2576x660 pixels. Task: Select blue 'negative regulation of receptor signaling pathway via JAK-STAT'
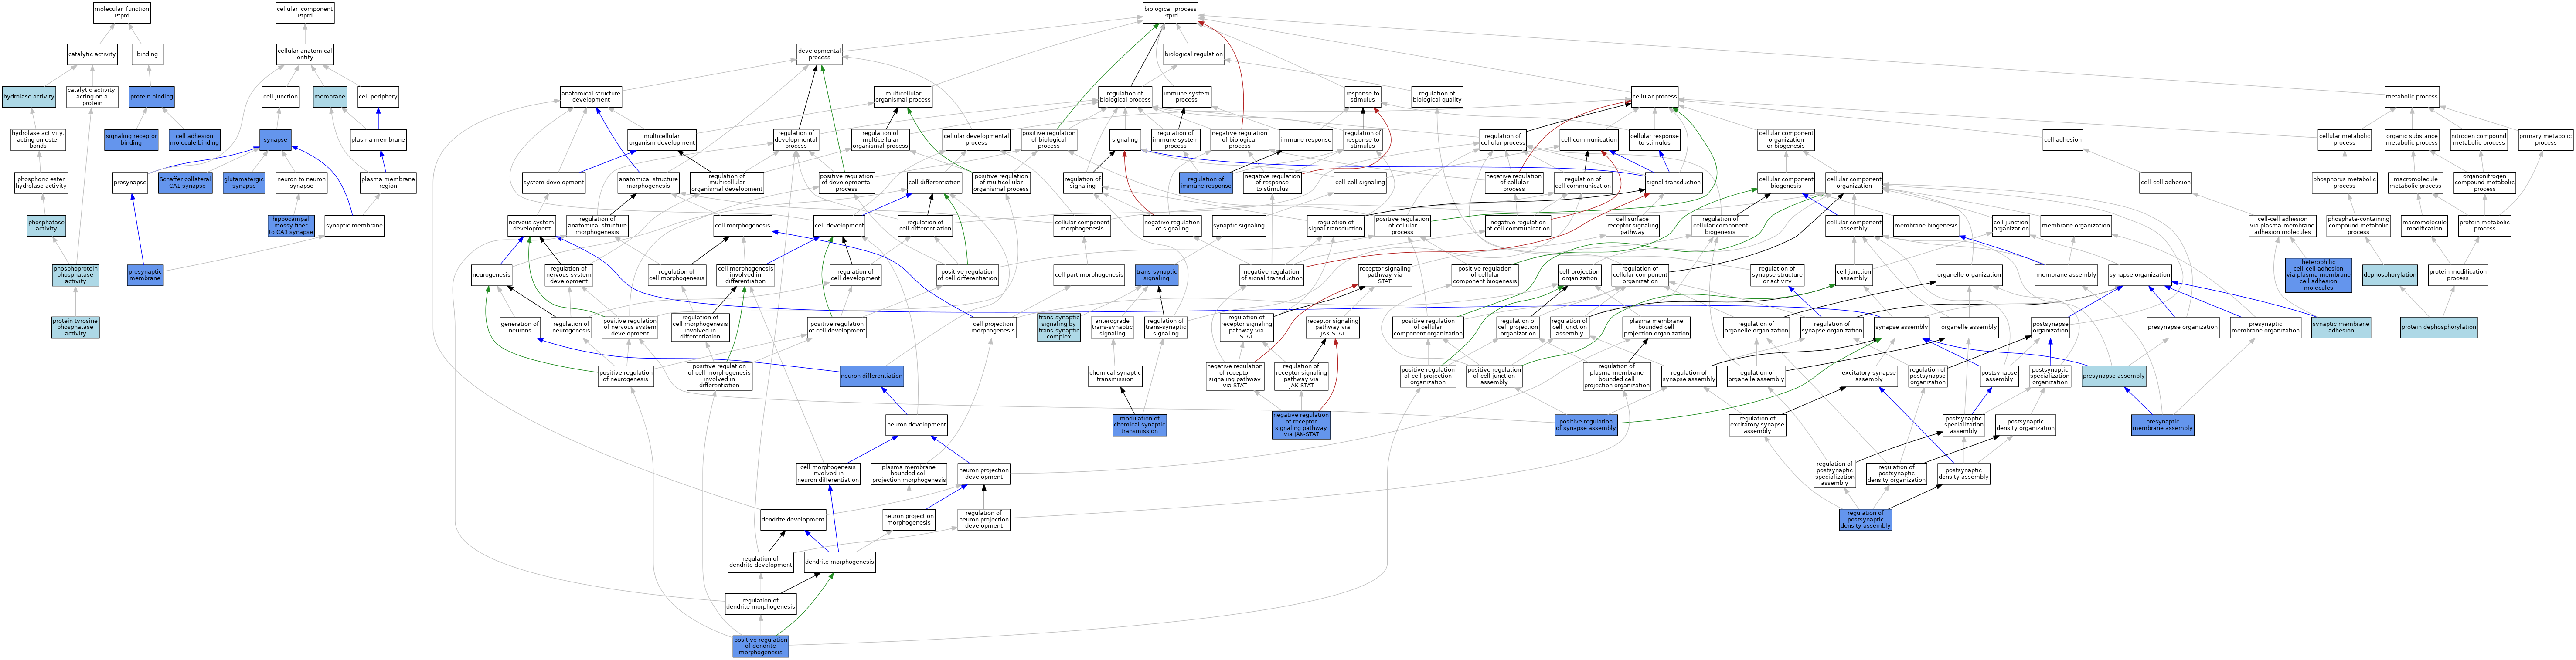click(x=1301, y=425)
